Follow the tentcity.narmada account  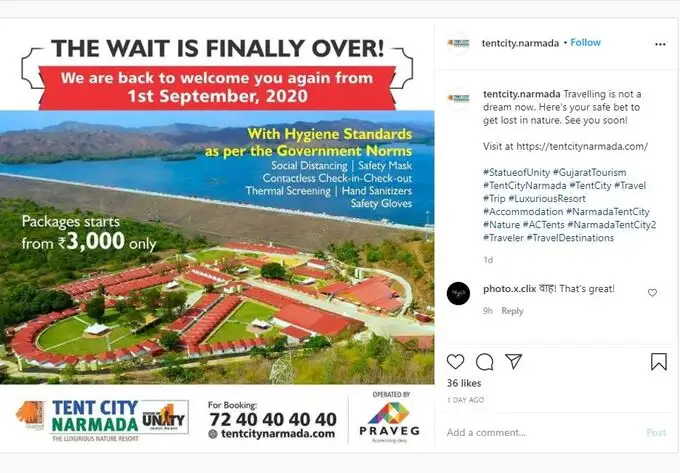[585, 42]
